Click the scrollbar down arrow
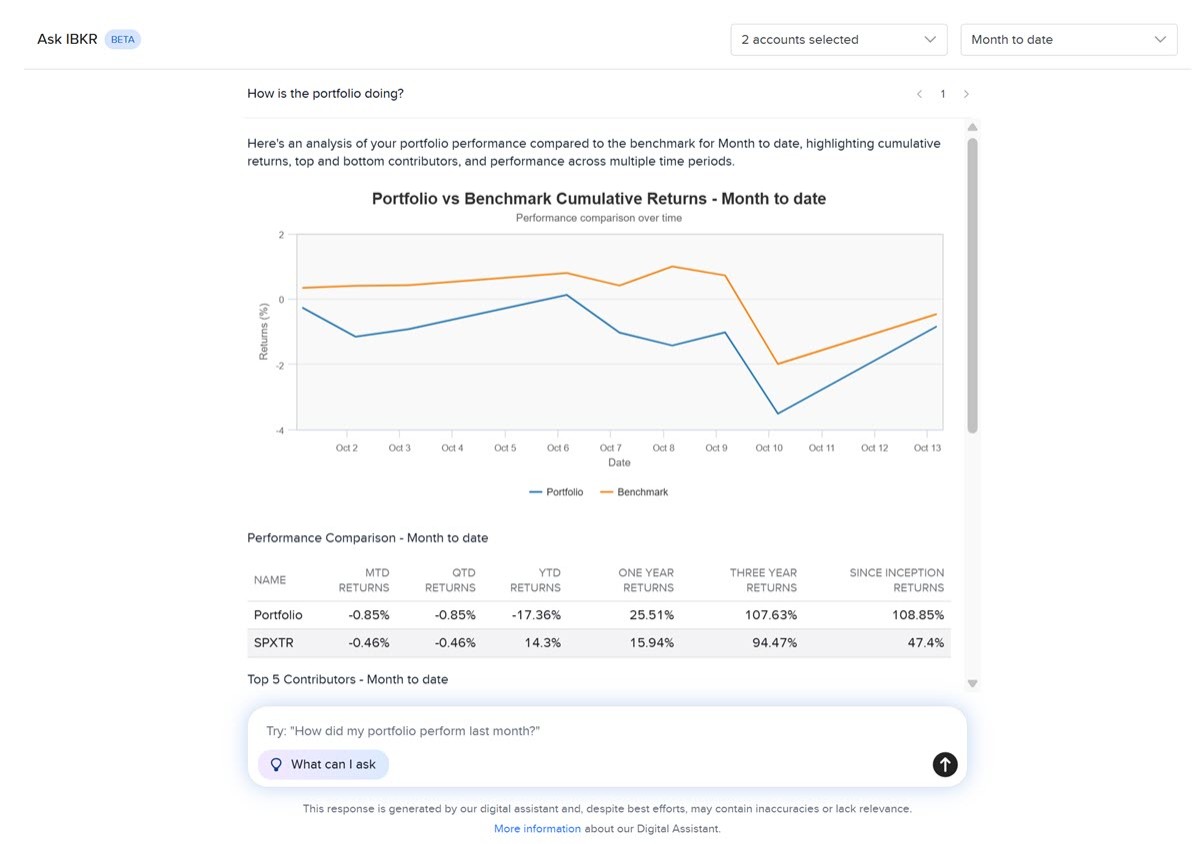The width and height of the screenshot is (1201, 844). click(972, 683)
